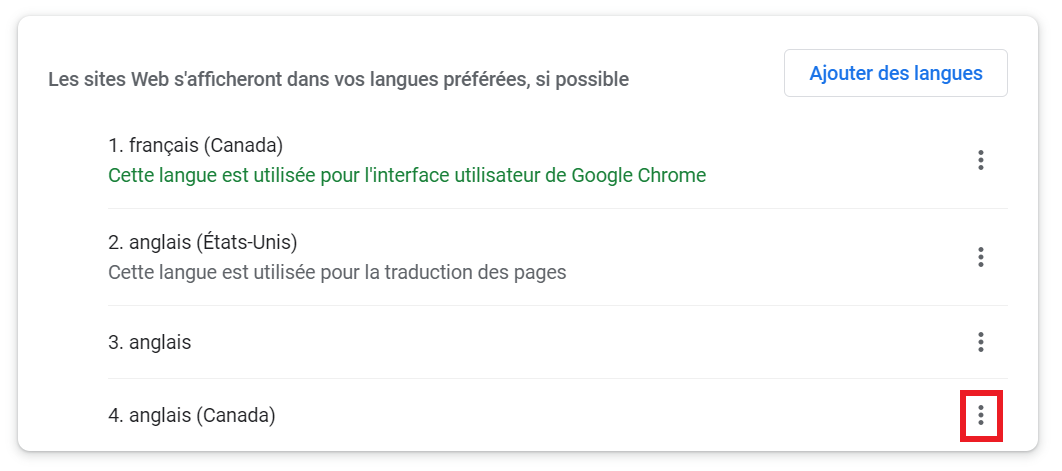1062x471 pixels.
Task: Click 'Cette langue est utilisée' in gray subtitle
Action: click(208, 272)
